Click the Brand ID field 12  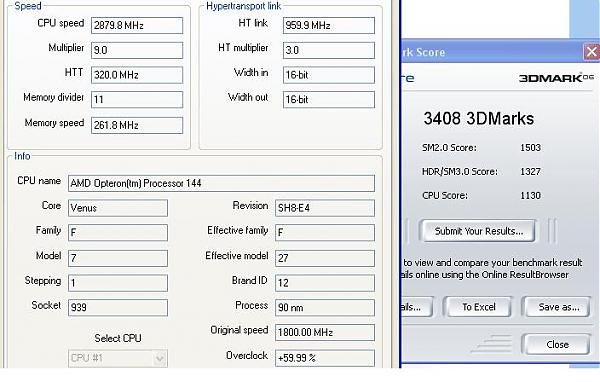coord(325,283)
